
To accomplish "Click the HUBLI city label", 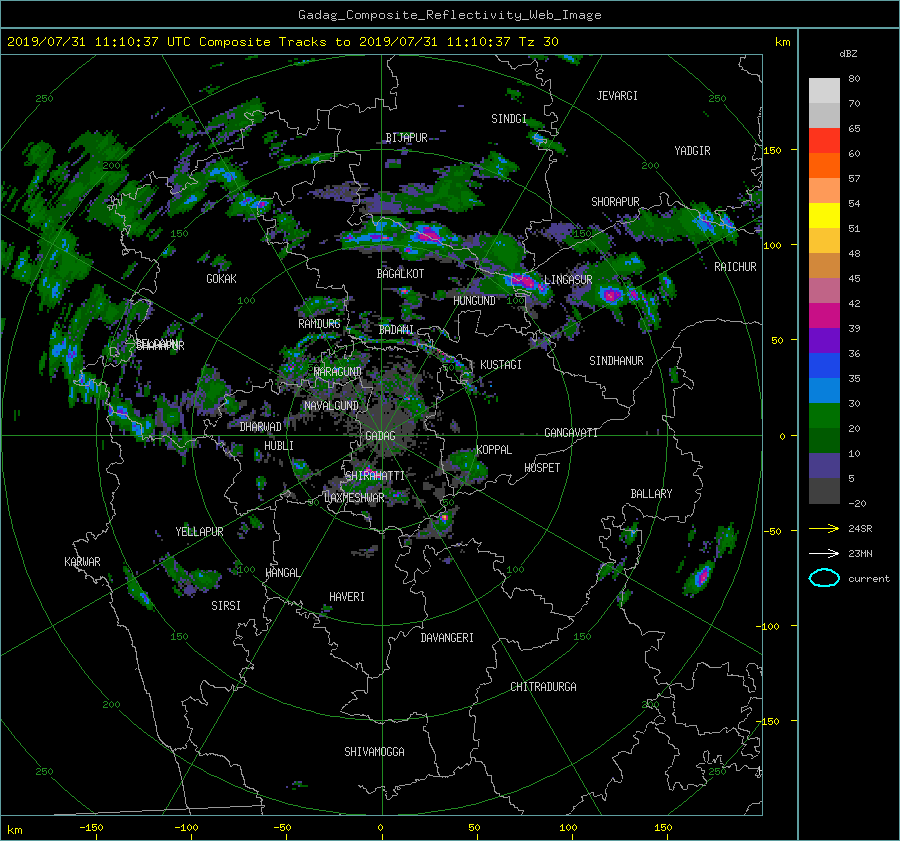I will pyautogui.click(x=279, y=446).
